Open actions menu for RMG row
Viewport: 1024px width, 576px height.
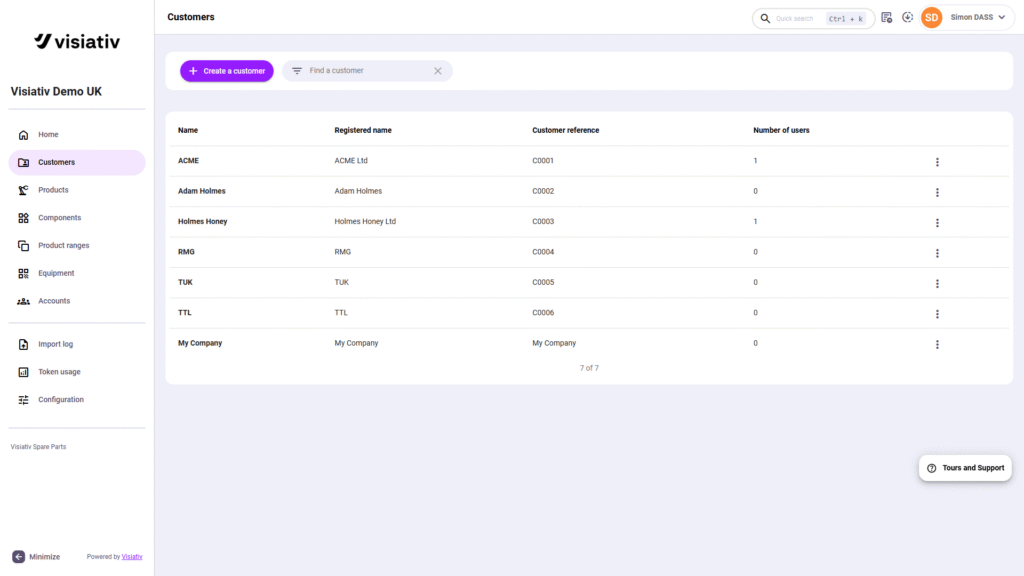[937, 253]
